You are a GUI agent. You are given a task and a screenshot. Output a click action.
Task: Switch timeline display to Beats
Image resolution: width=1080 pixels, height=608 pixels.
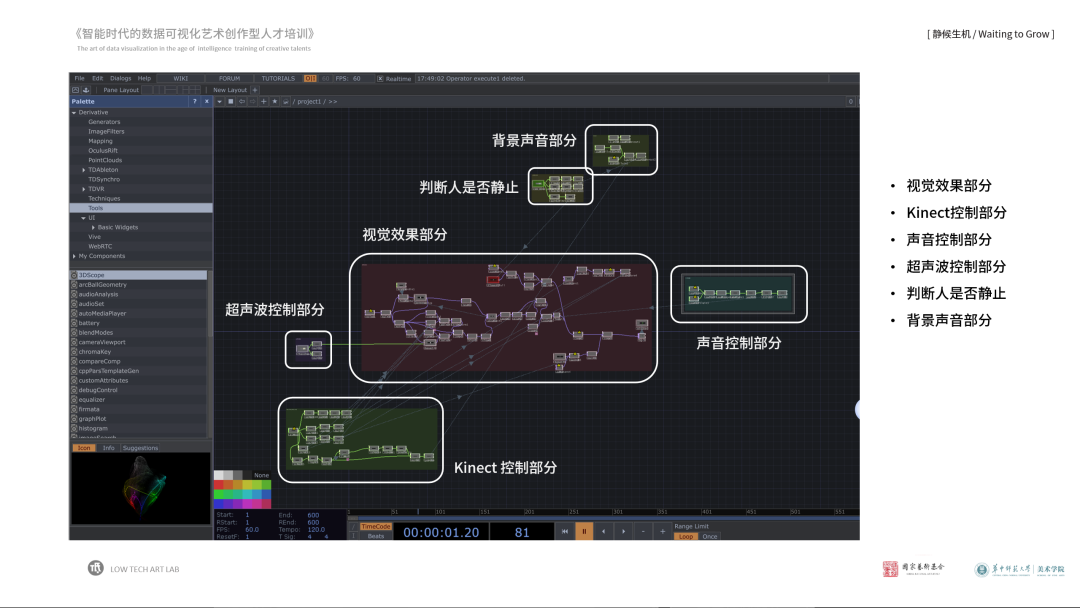click(x=376, y=536)
